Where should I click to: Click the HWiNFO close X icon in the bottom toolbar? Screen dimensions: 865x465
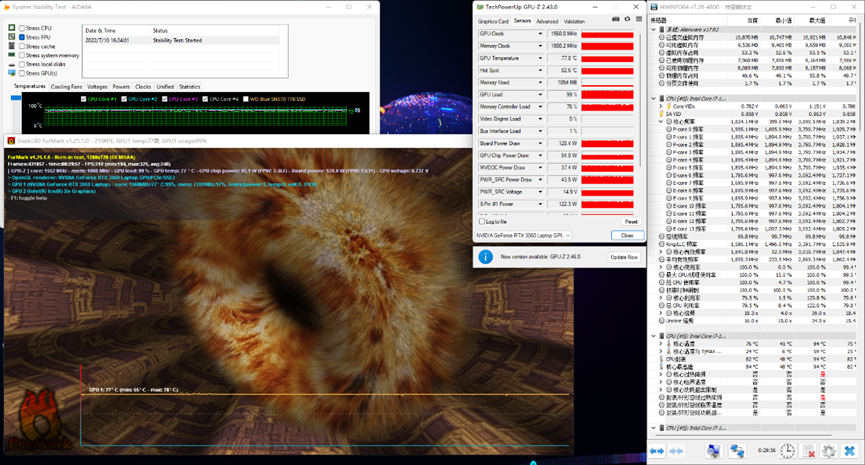point(849,452)
